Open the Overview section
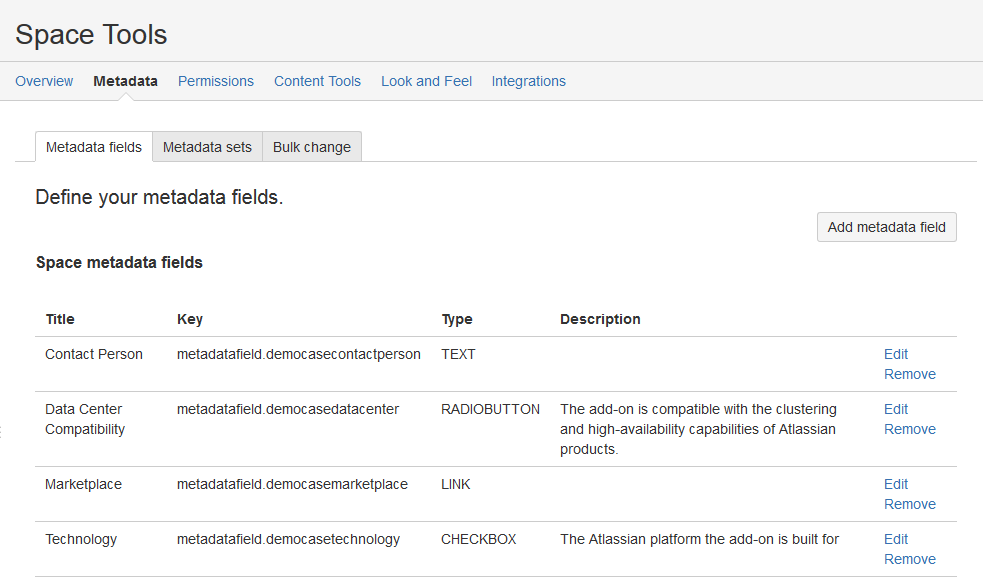Viewport: 983px width, 588px height. point(44,81)
